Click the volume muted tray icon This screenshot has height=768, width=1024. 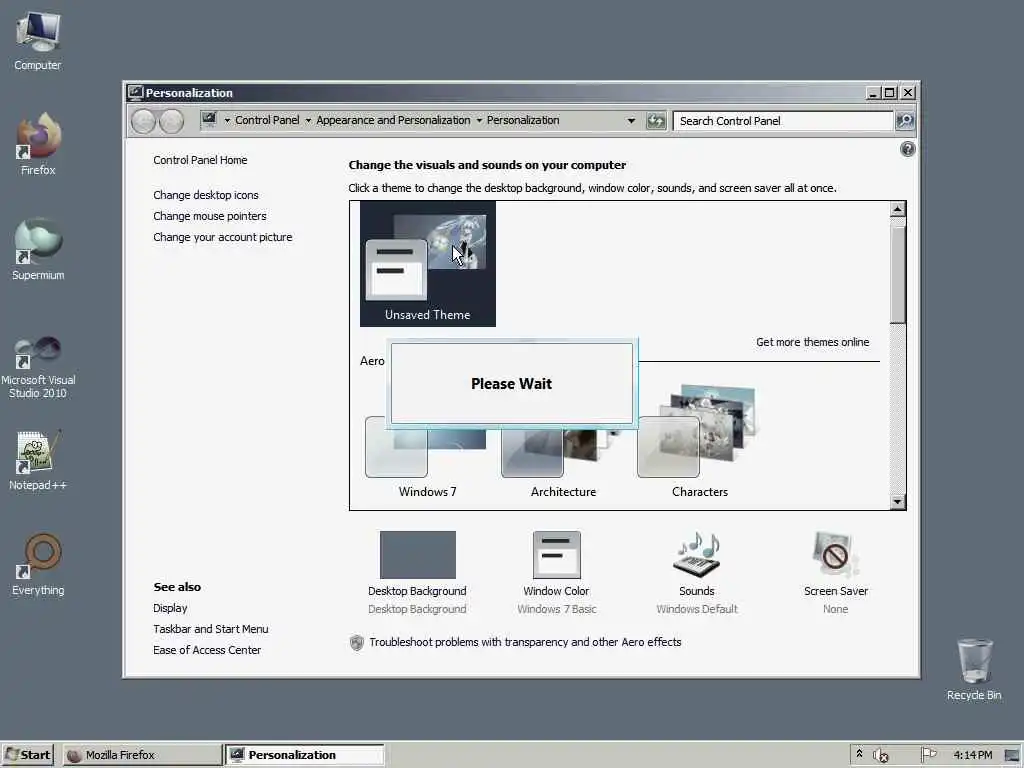point(880,755)
